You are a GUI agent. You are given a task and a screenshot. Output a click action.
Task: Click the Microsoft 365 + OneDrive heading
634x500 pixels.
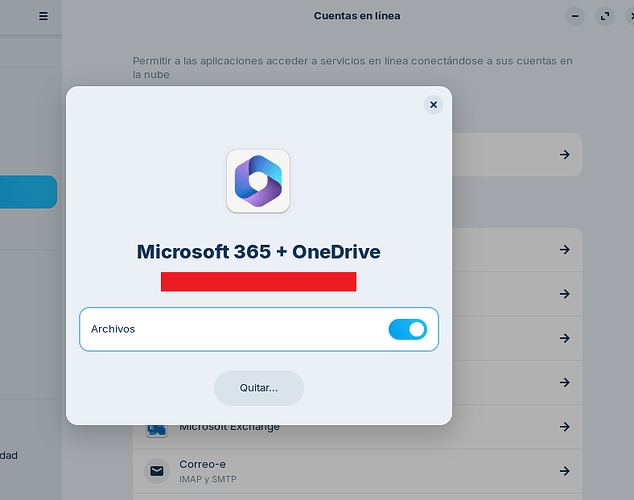pos(258,251)
